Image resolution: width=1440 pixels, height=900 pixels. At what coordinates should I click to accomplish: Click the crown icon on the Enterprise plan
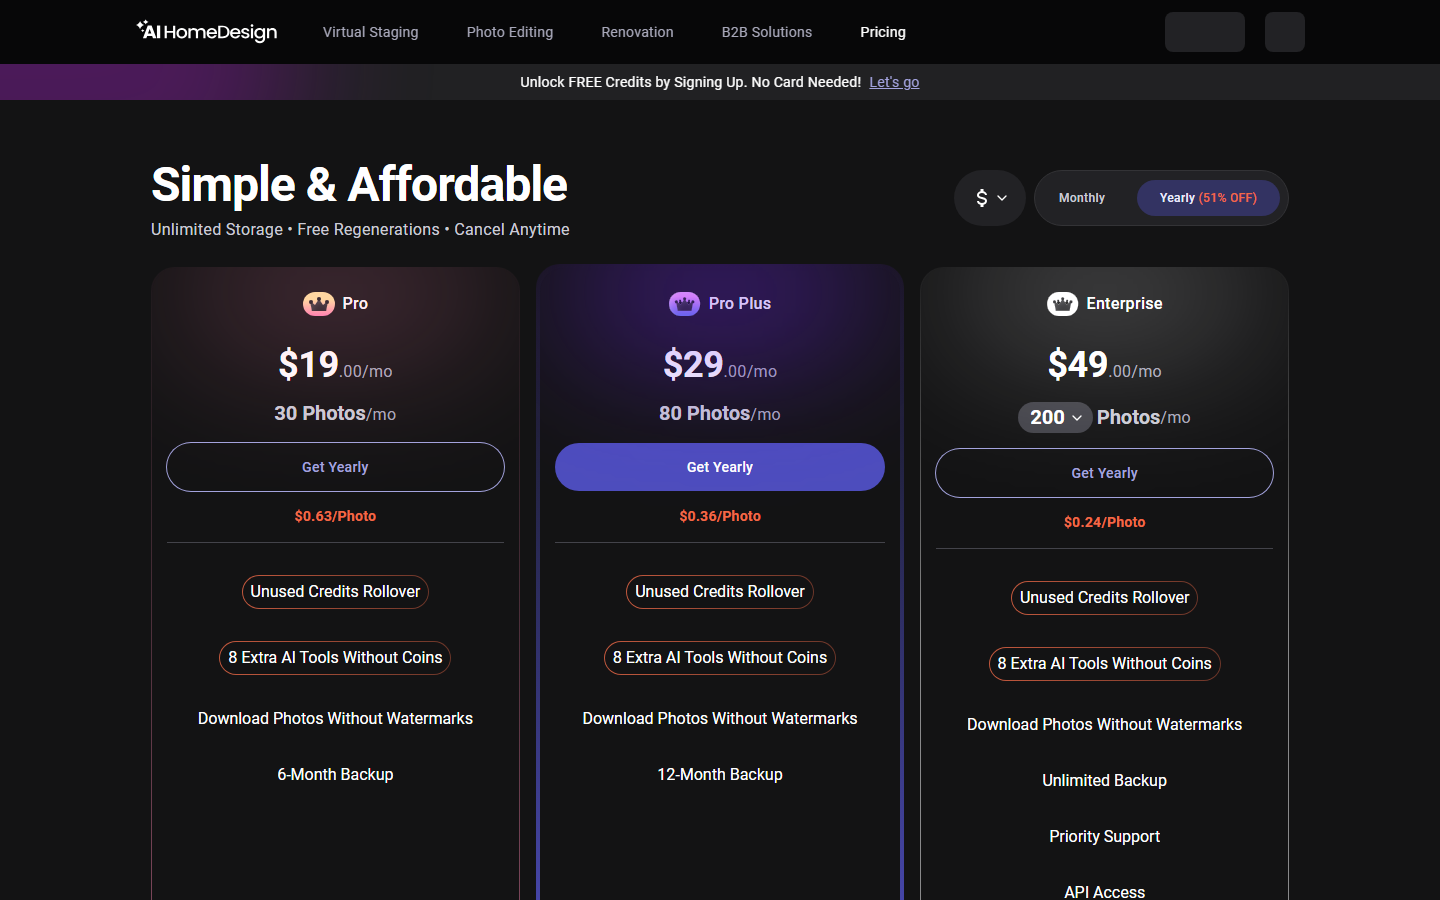pyautogui.click(x=1062, y=303)
